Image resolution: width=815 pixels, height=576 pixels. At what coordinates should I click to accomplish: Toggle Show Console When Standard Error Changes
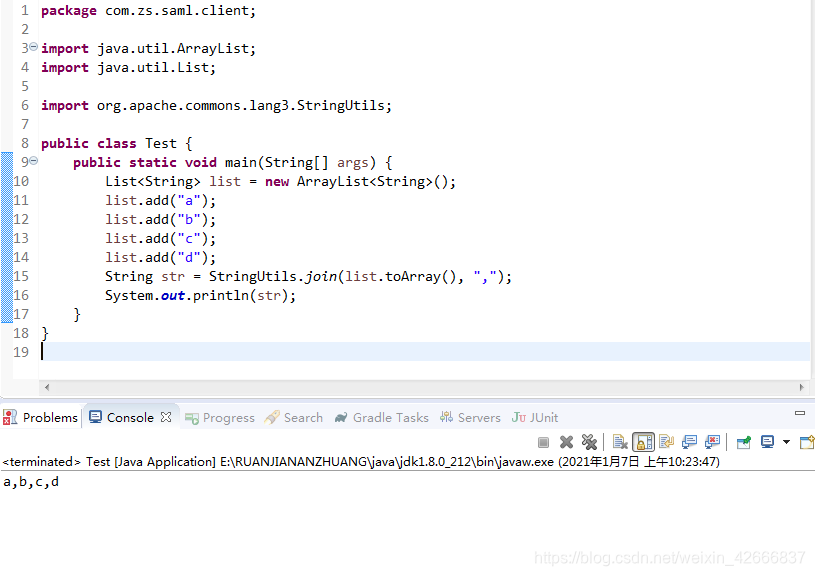pyautogui.click(x=714, y=442)
